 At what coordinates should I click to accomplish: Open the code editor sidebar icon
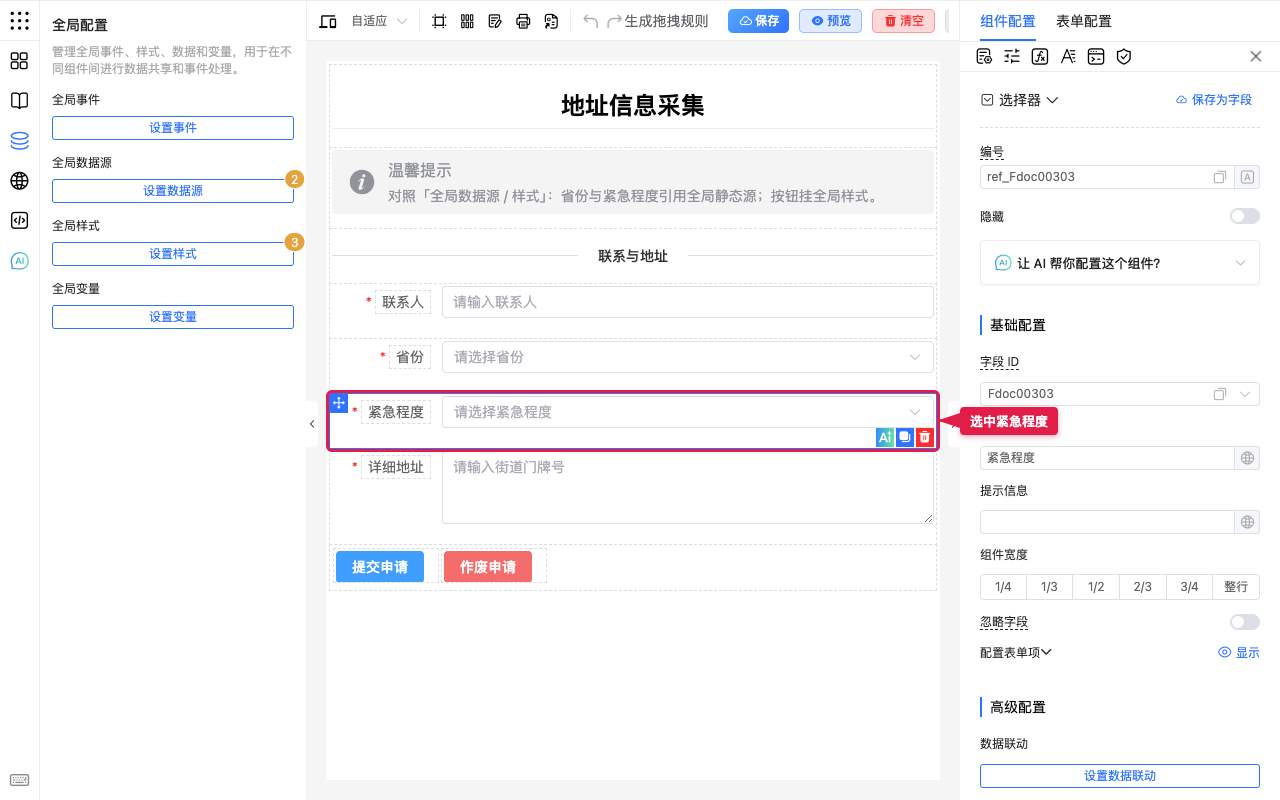pyautogui.click(x=19, y=221)
